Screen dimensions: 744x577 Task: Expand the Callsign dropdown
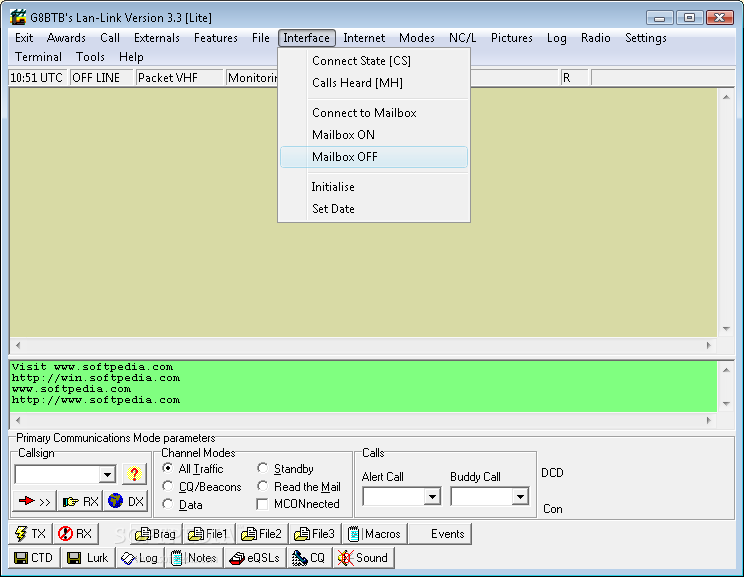pos(108,474)
